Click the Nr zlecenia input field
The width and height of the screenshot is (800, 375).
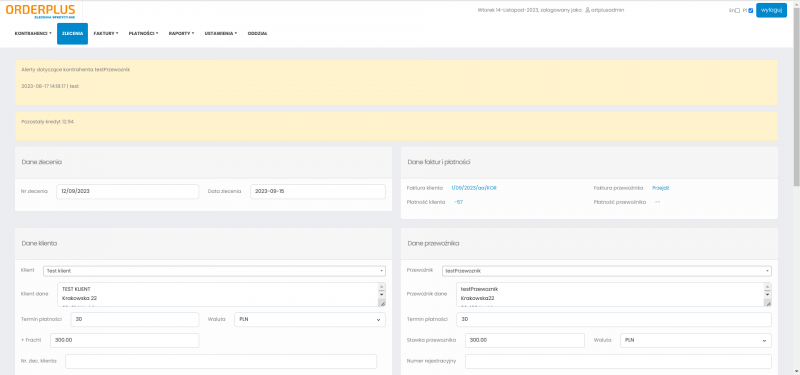tap(128, 191)
